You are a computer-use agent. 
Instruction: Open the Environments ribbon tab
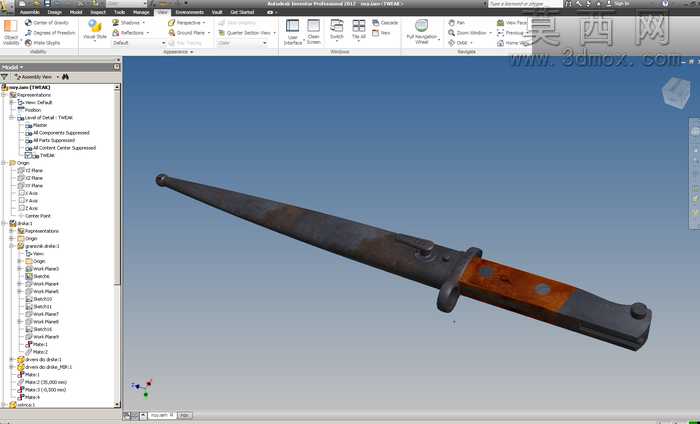pos(190,12)
